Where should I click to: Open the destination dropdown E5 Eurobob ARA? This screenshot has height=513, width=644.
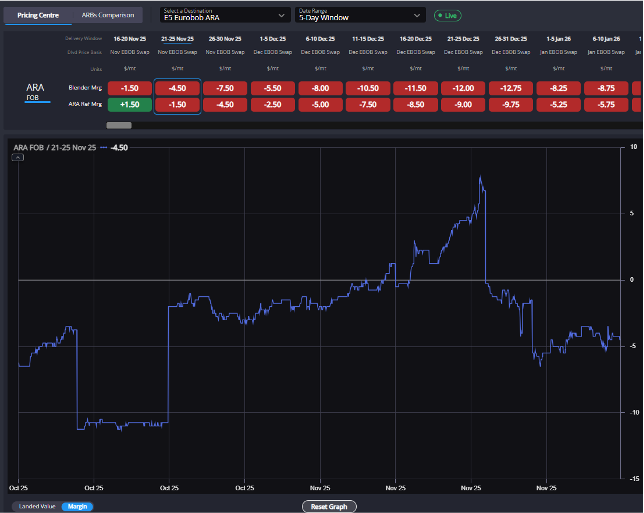(x=225, y=15)
